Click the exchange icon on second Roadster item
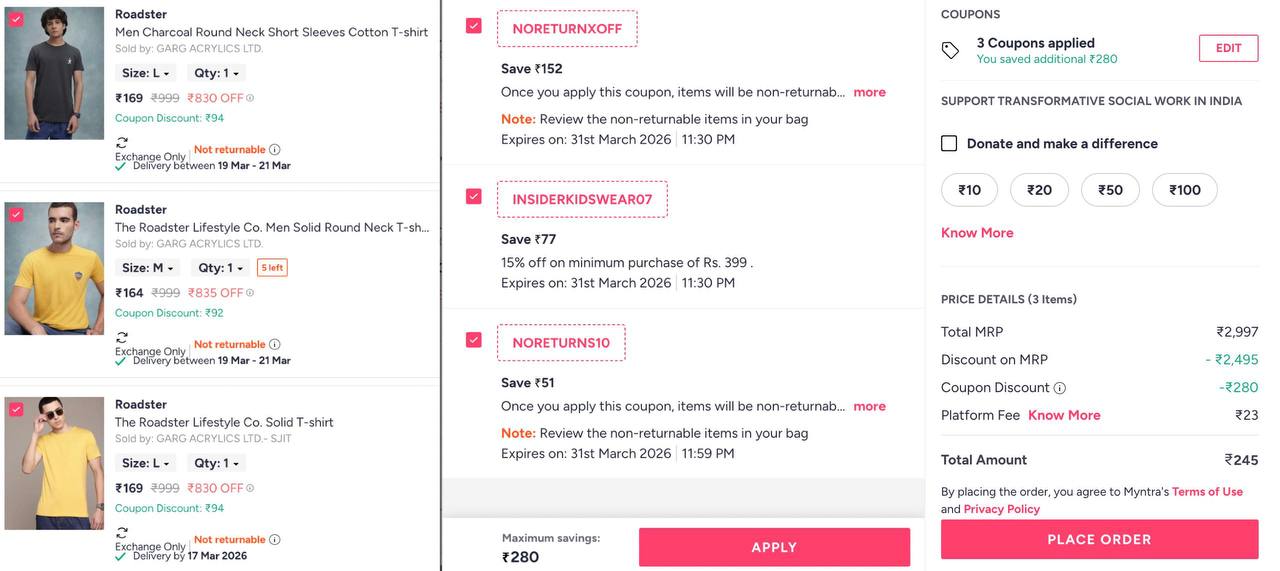 pyautogui.click(x=122, y=338)
